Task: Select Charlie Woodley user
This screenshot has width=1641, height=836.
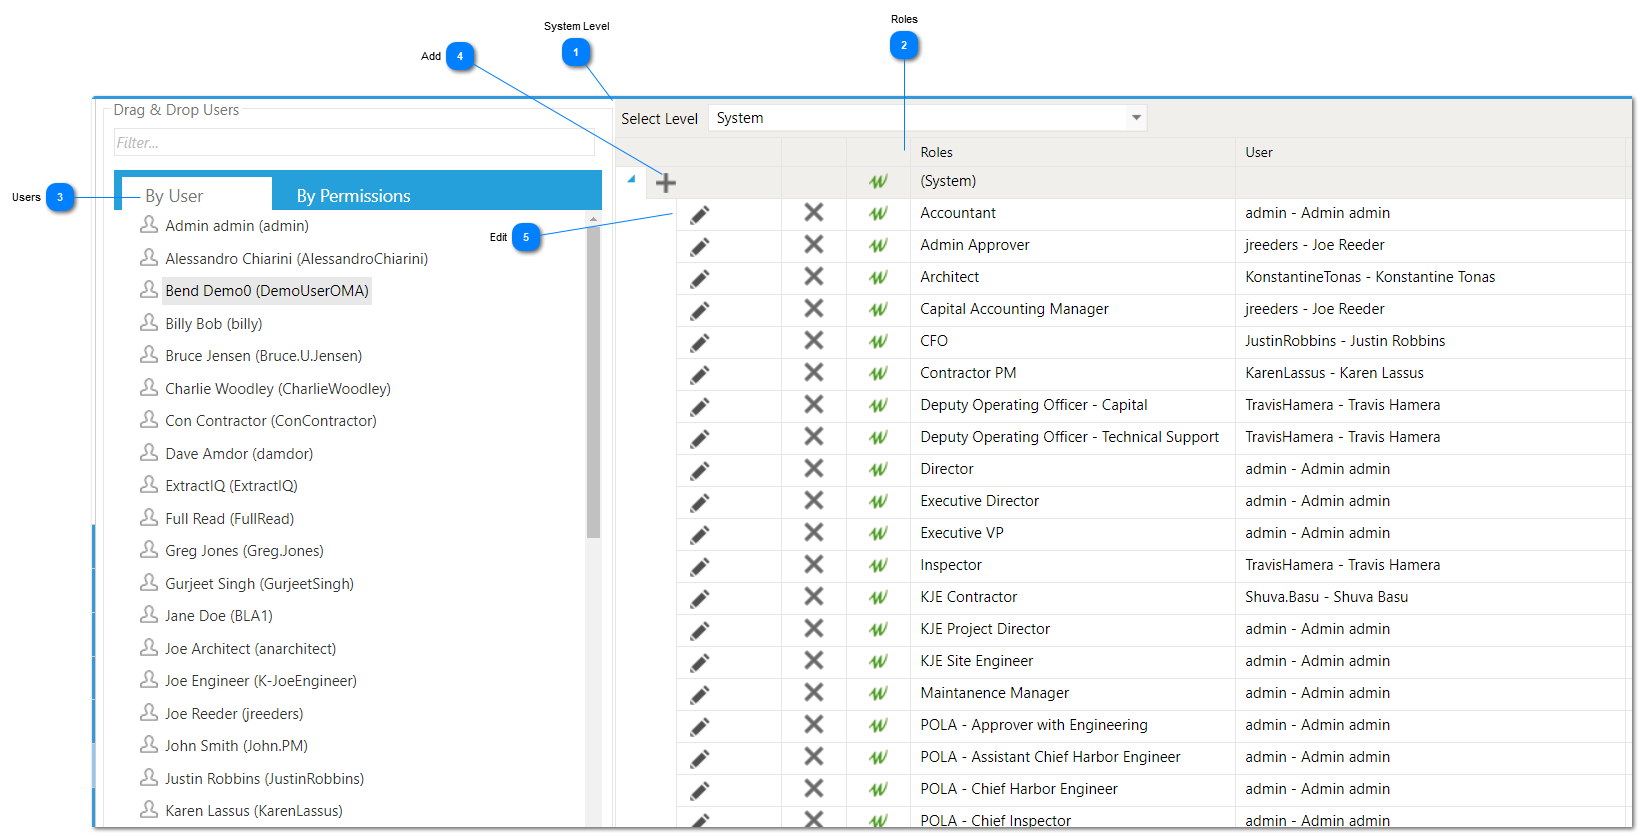Action: (x=278, y=389)
